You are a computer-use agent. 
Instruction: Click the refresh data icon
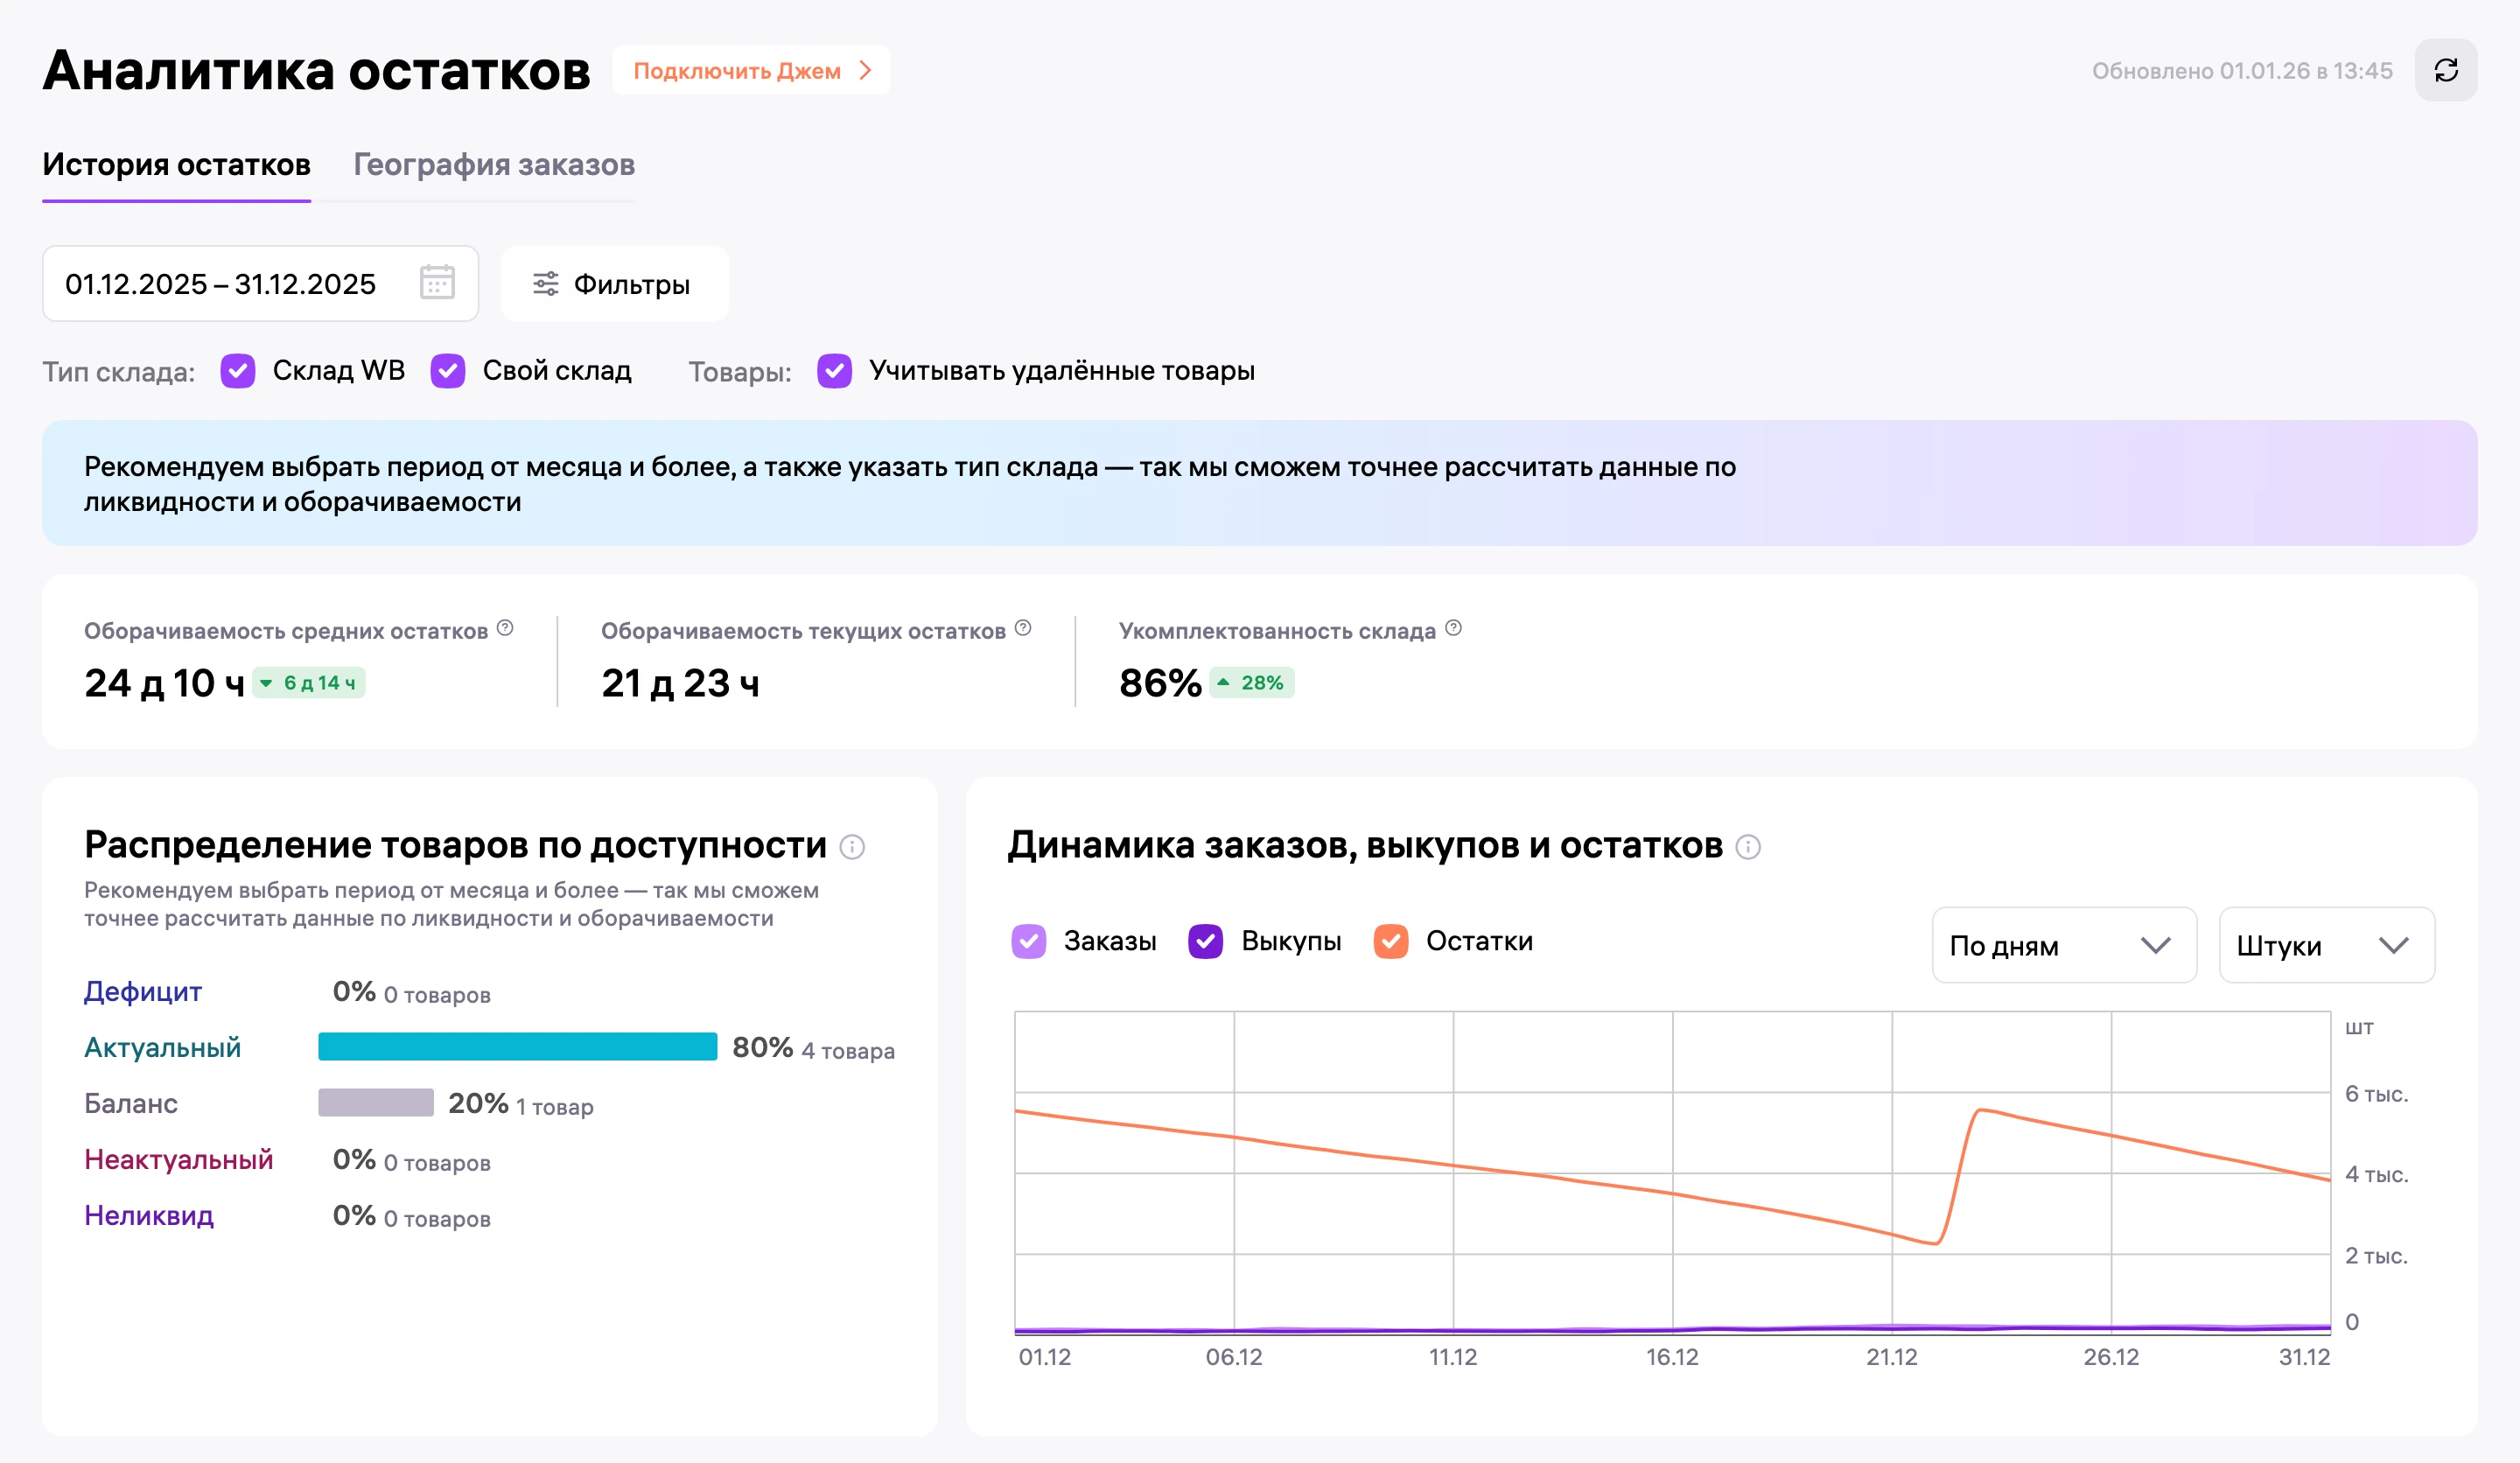click(2445, 70)
